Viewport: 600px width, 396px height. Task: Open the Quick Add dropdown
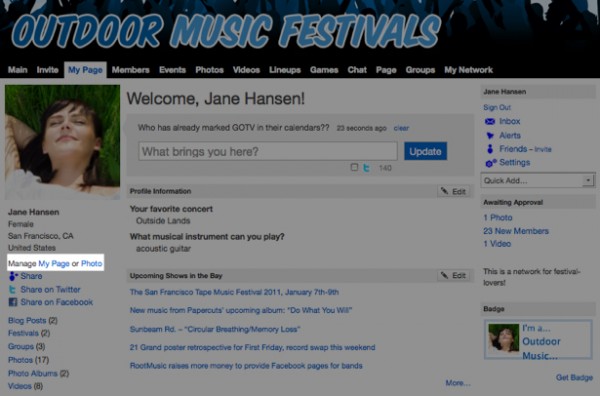538,180
